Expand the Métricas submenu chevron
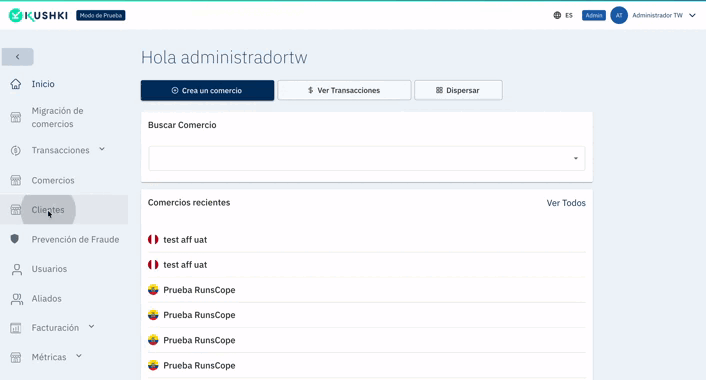The height and width of the screenshot is (380, 706). pos(79,356)
